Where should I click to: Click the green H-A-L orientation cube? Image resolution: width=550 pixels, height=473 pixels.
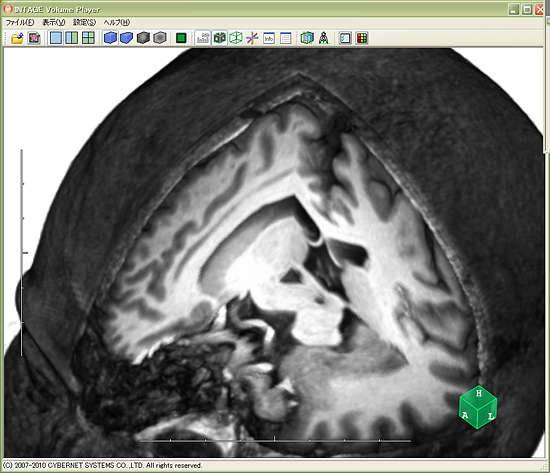click(x=478, y=407)
